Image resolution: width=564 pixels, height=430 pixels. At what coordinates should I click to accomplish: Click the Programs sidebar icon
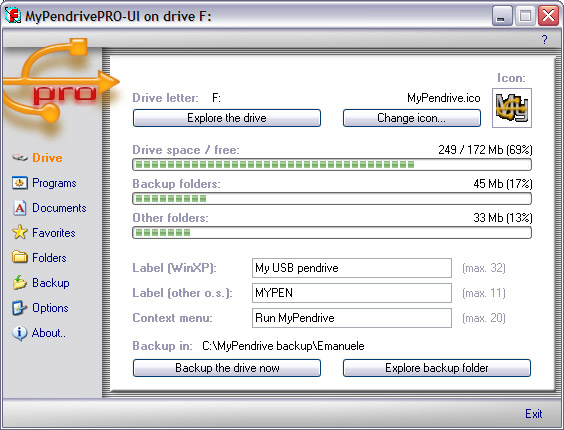pyautogui.click(x=19, y=183)
